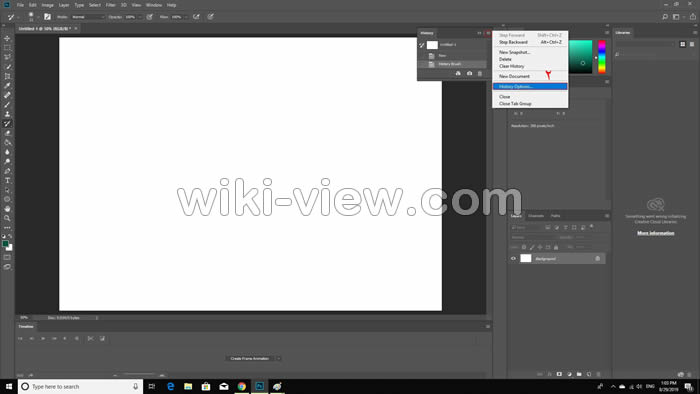Toggle pressure for opacity icon

(150, 17)
